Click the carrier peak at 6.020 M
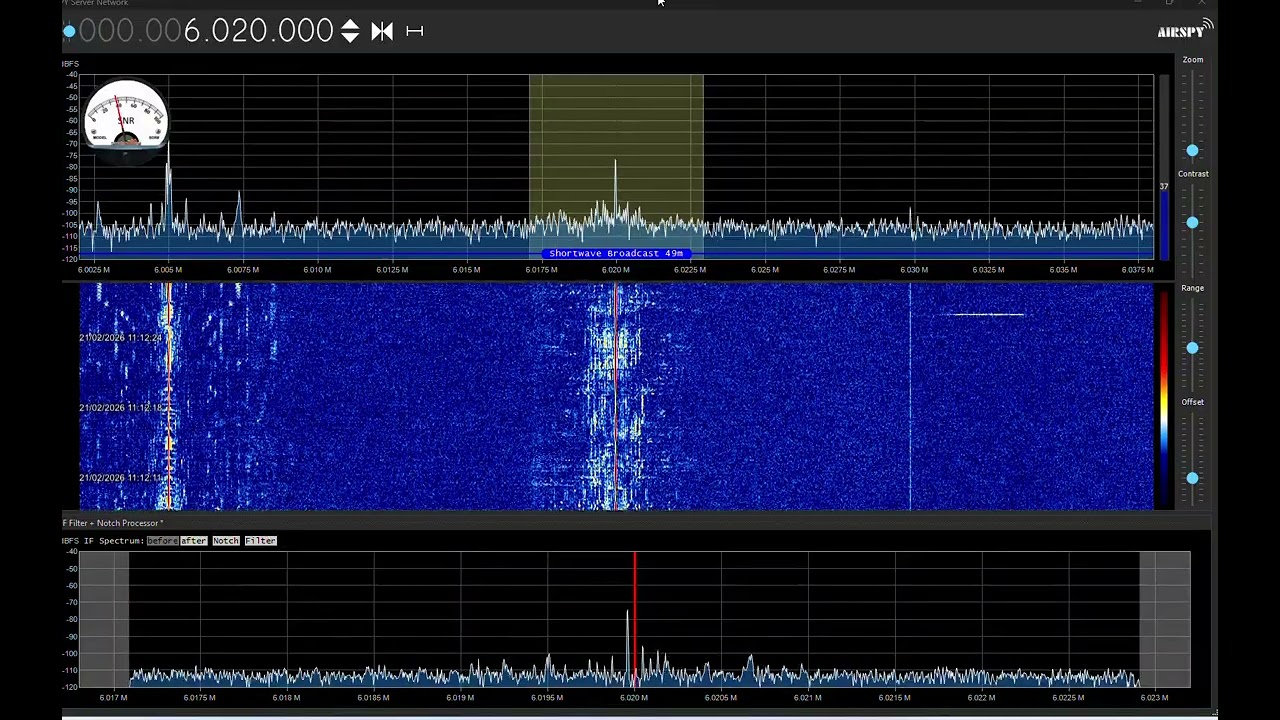 pyautogui.click(x=615, y=190)
